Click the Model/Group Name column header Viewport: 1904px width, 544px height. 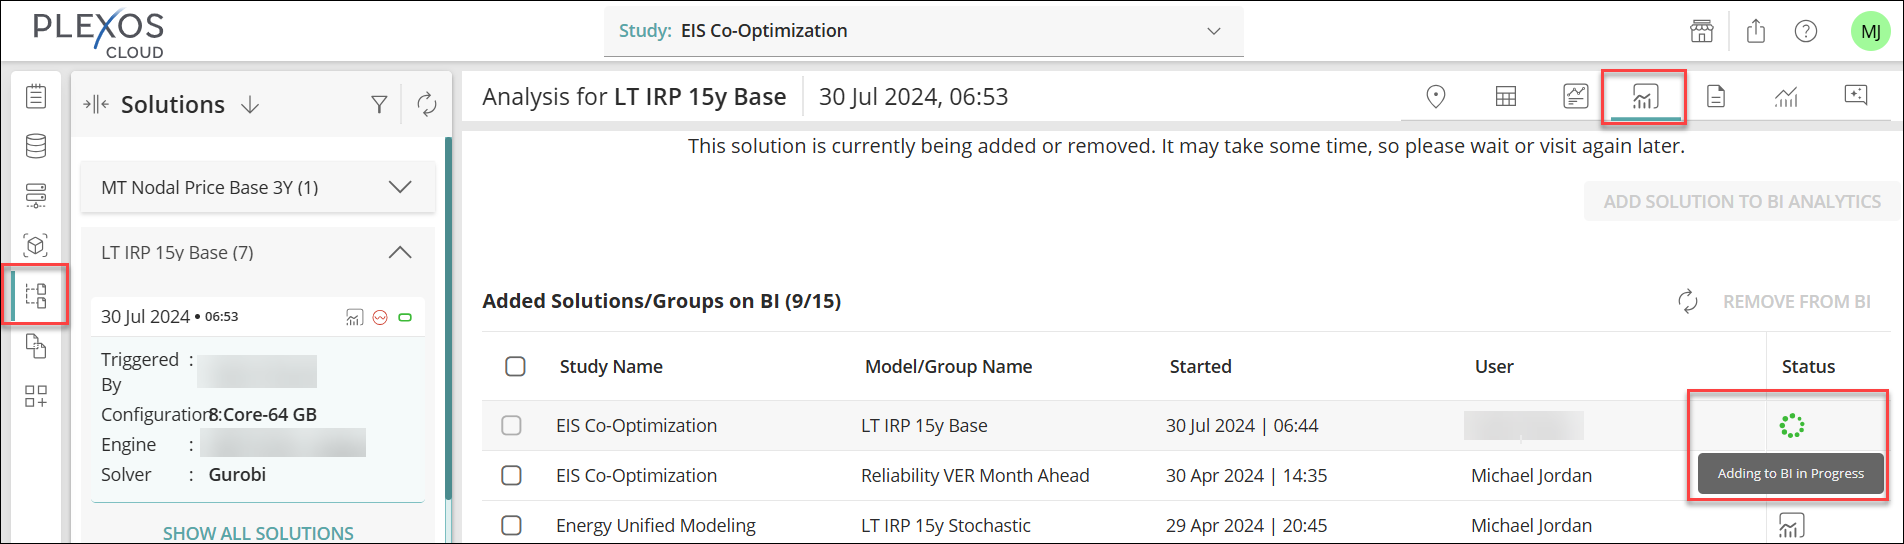[x=948, y=366]
